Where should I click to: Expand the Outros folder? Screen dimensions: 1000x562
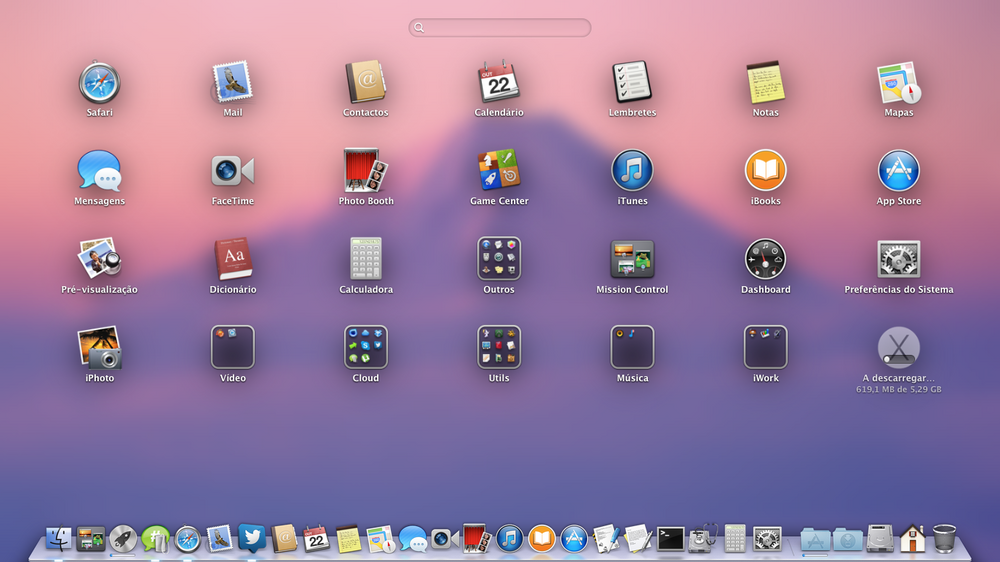pyautogui.click(x=498, y=259)
